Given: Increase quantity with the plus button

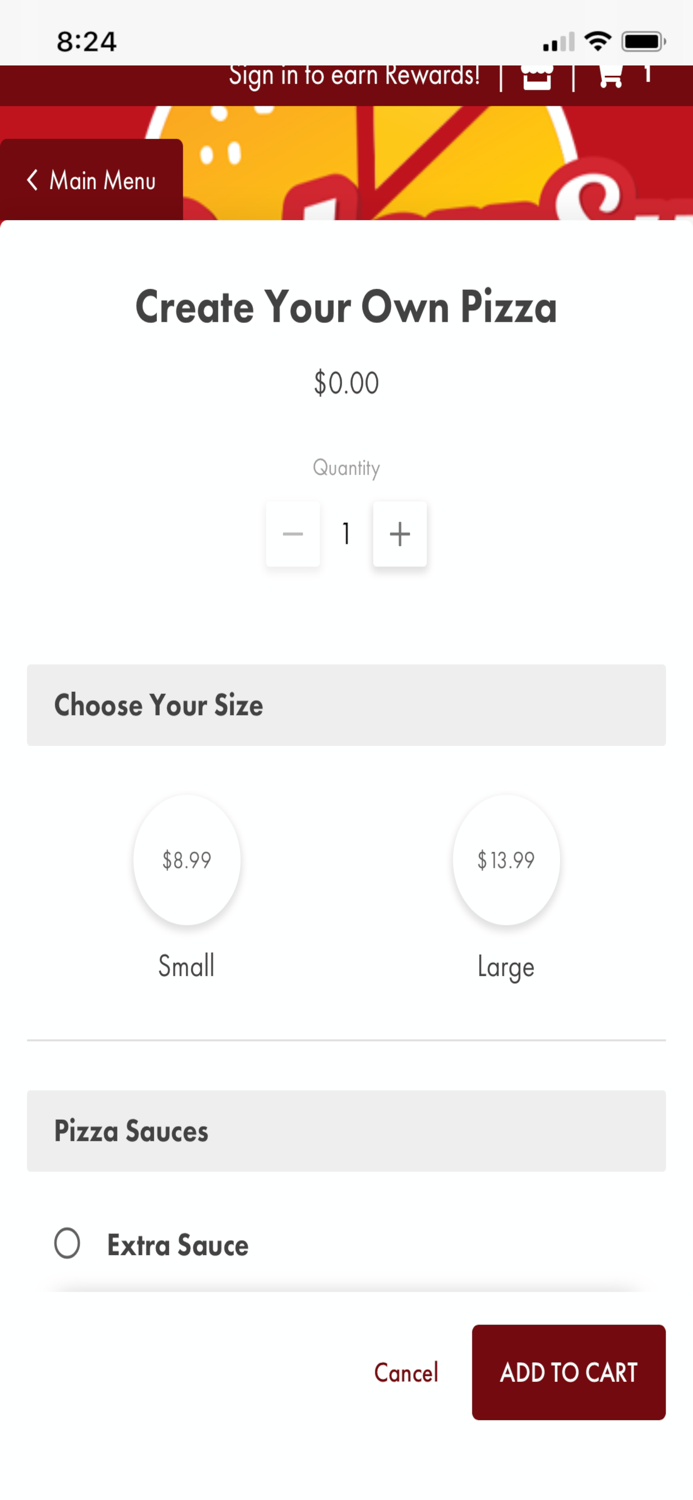Looking at the screenshot, I should click(x=400, y=534).
